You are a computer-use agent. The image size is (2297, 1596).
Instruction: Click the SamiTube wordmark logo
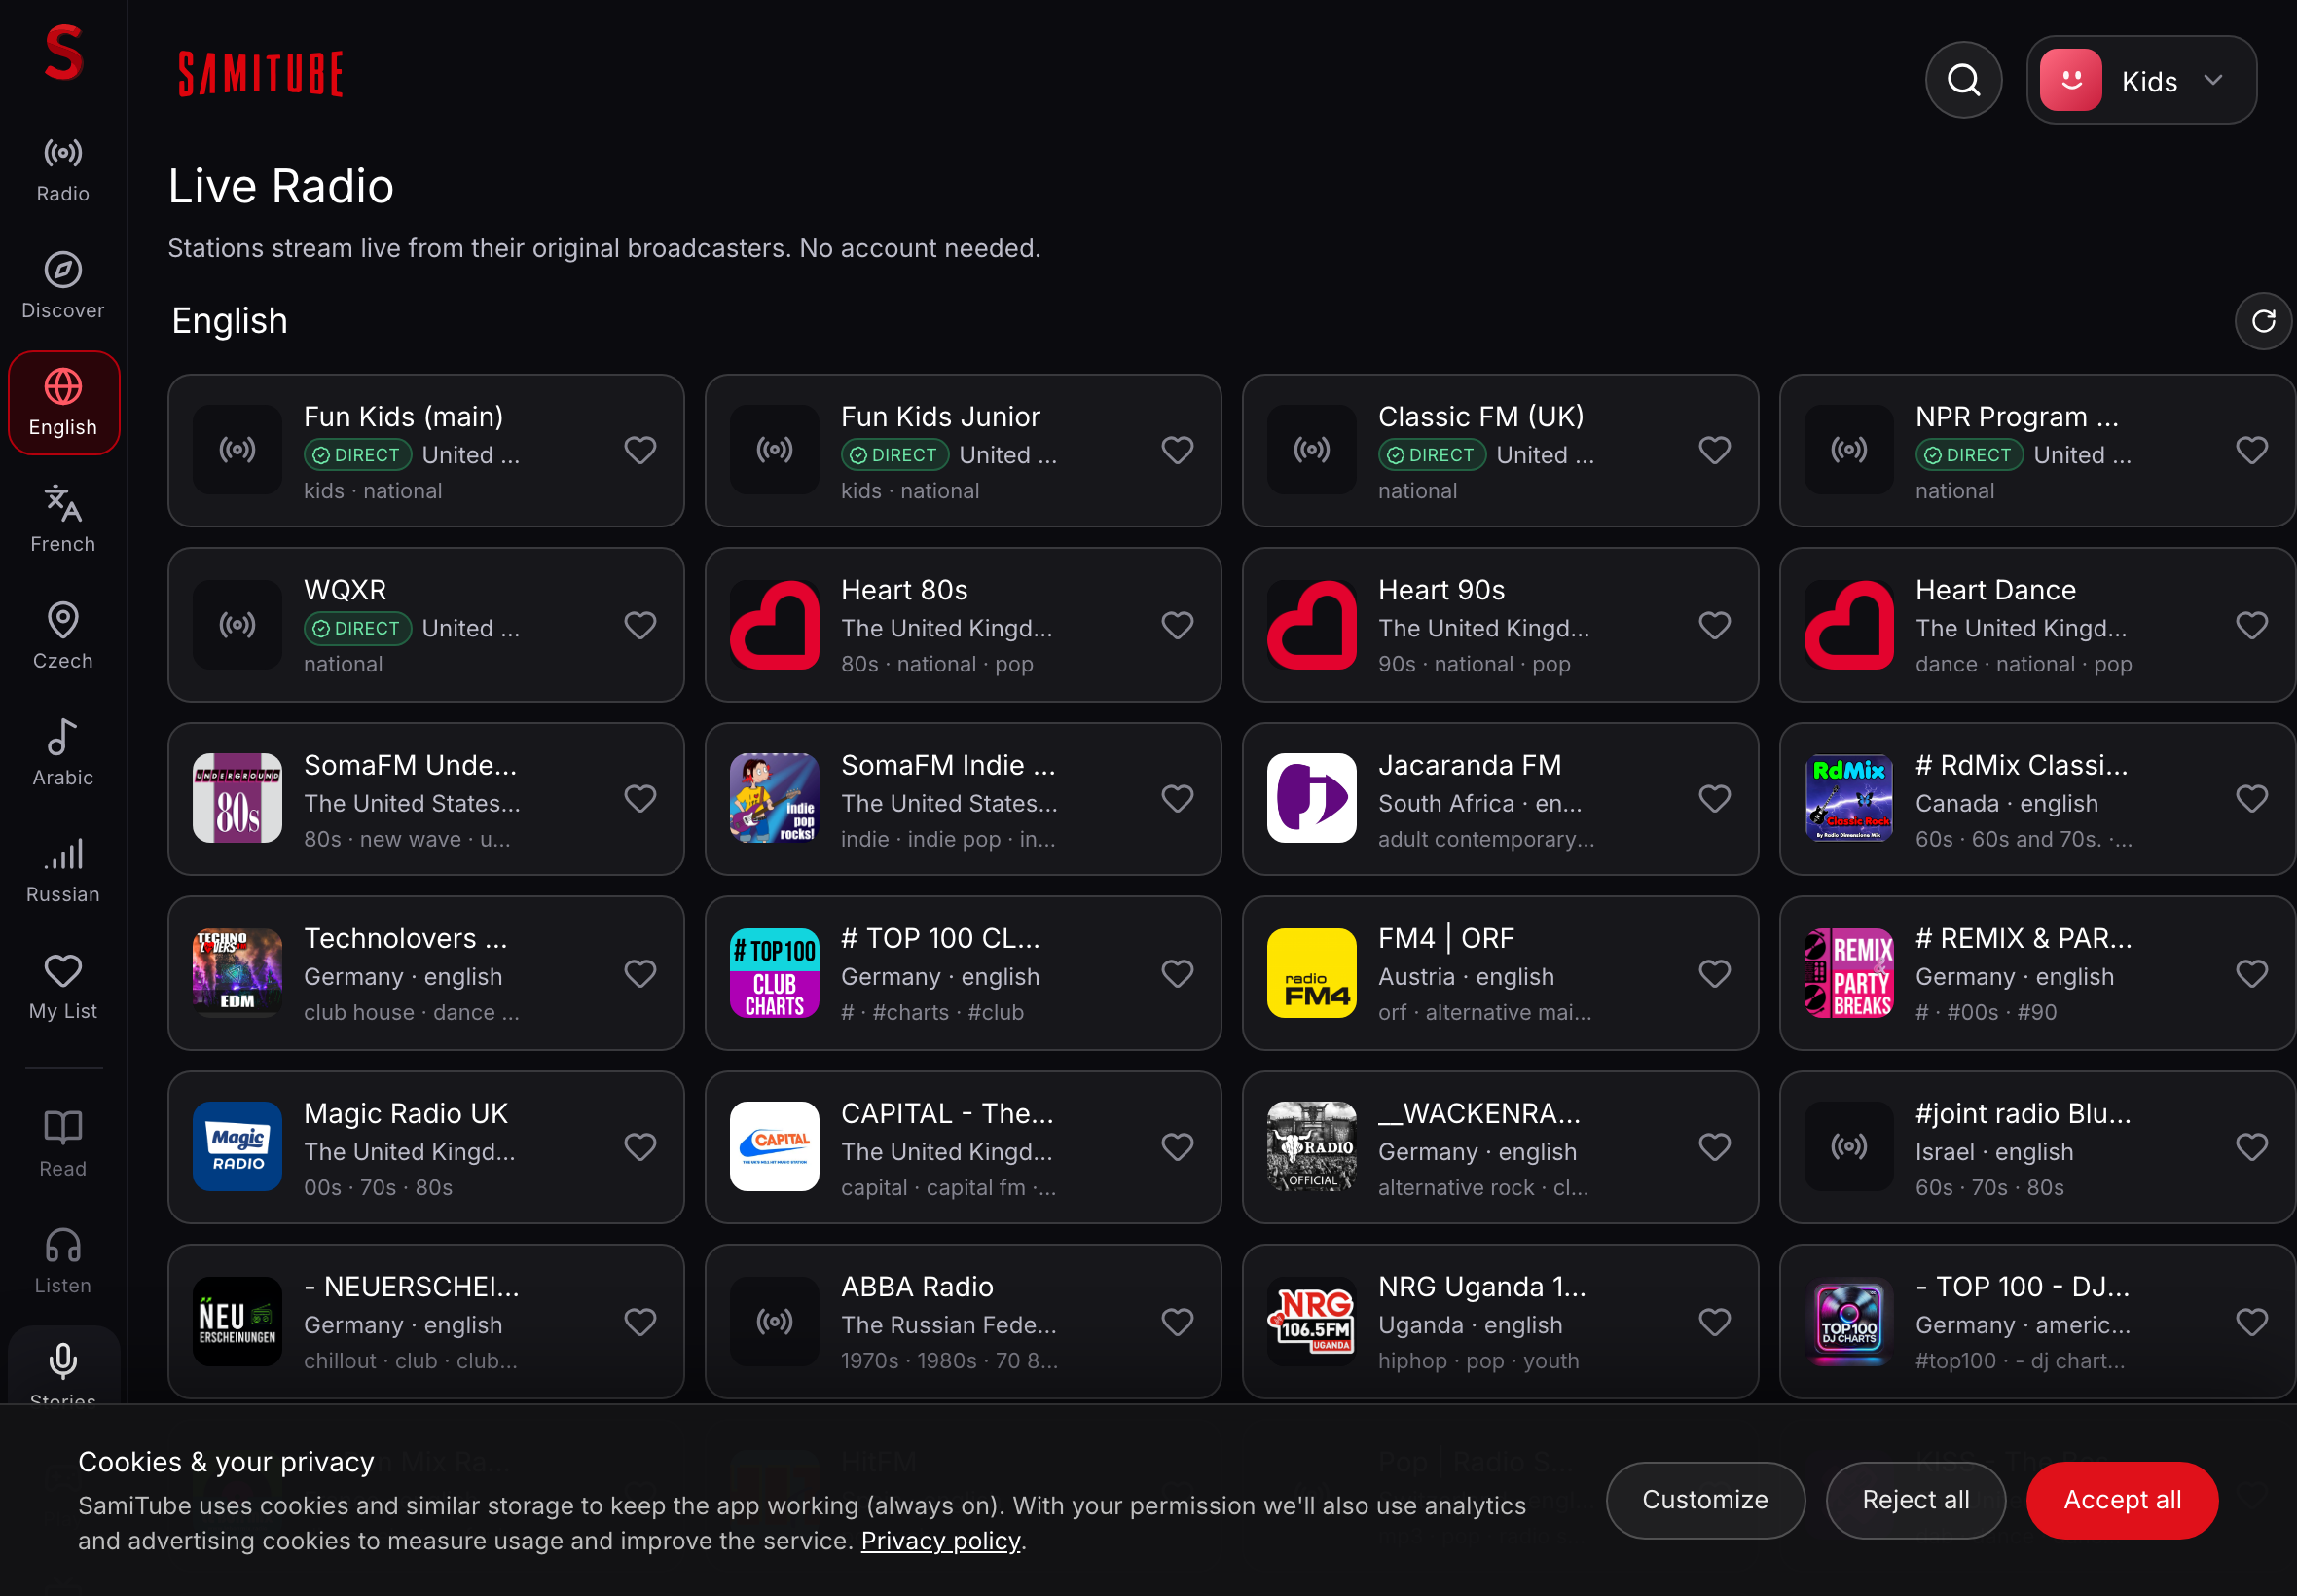[260, 74]
